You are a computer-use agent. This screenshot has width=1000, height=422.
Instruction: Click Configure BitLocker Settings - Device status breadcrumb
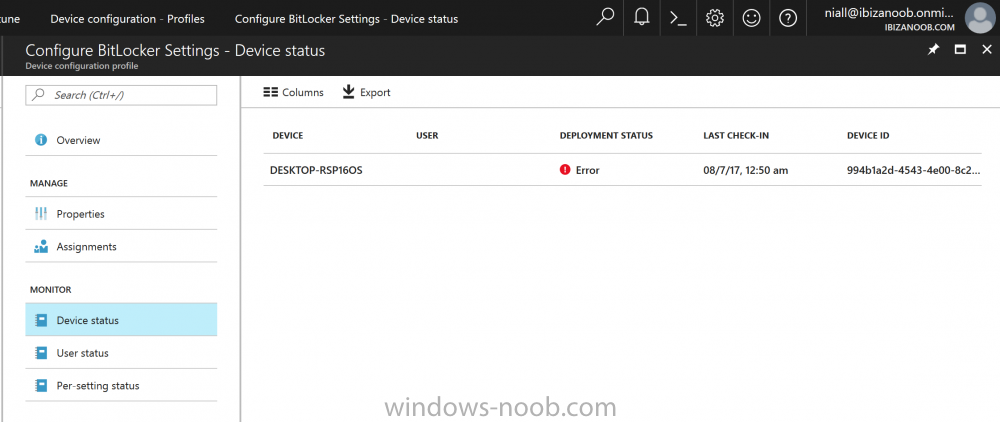pos(346,18)
